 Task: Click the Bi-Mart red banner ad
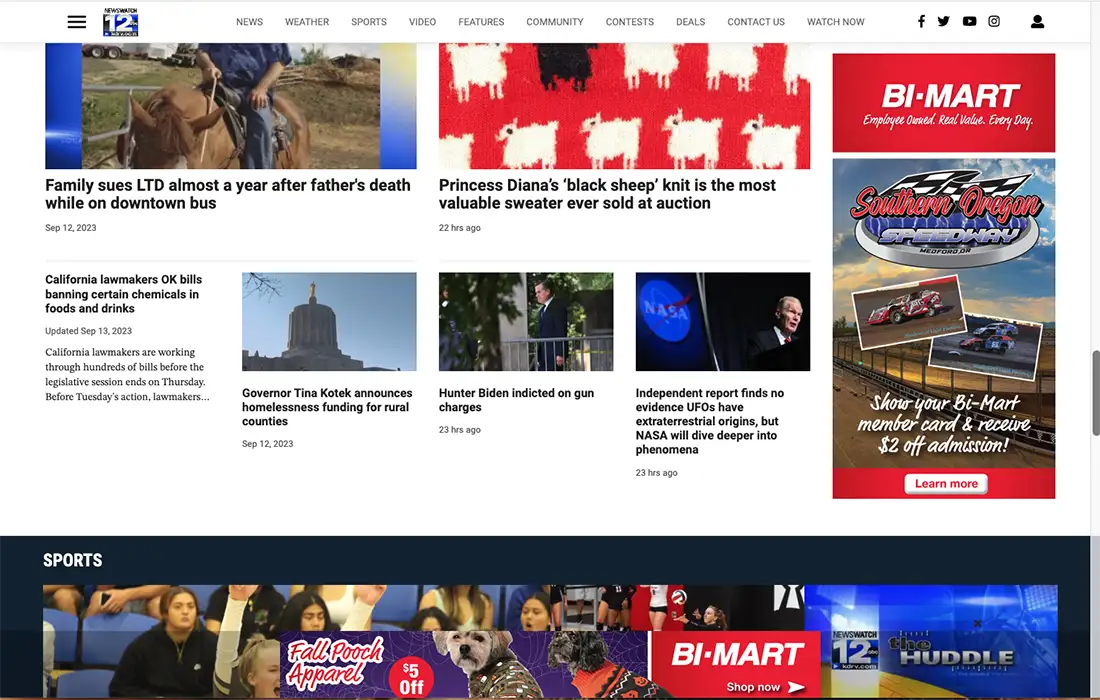pos(944,102)
